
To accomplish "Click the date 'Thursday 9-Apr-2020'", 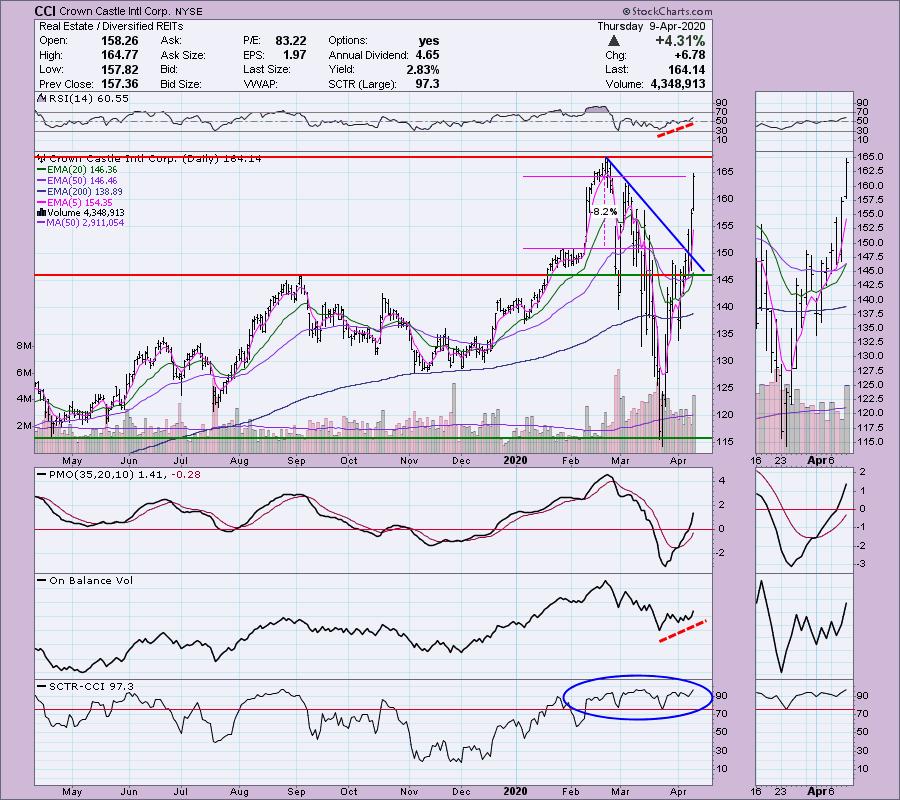I will pos(651,26).
